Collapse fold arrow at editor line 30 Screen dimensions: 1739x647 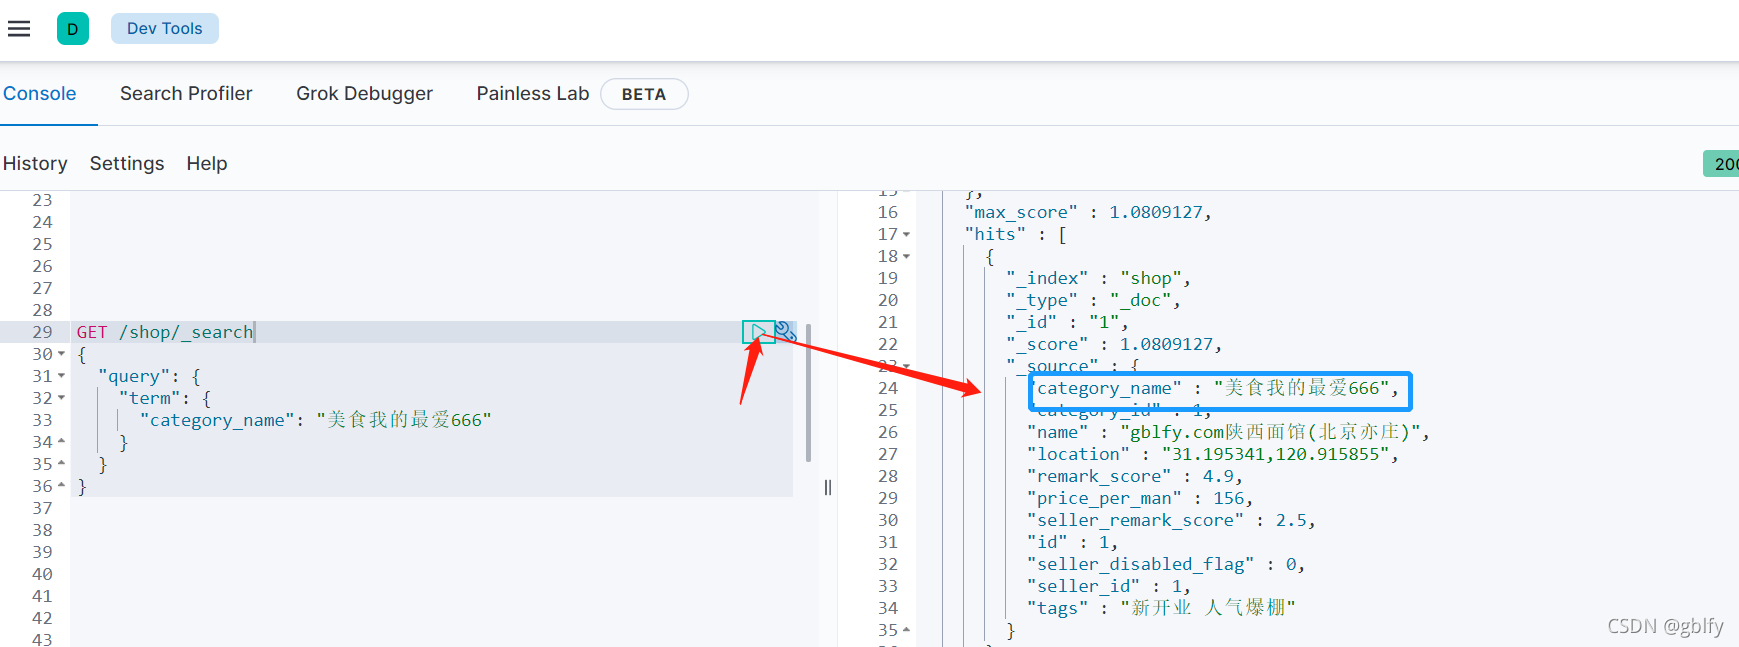(61, 354)
